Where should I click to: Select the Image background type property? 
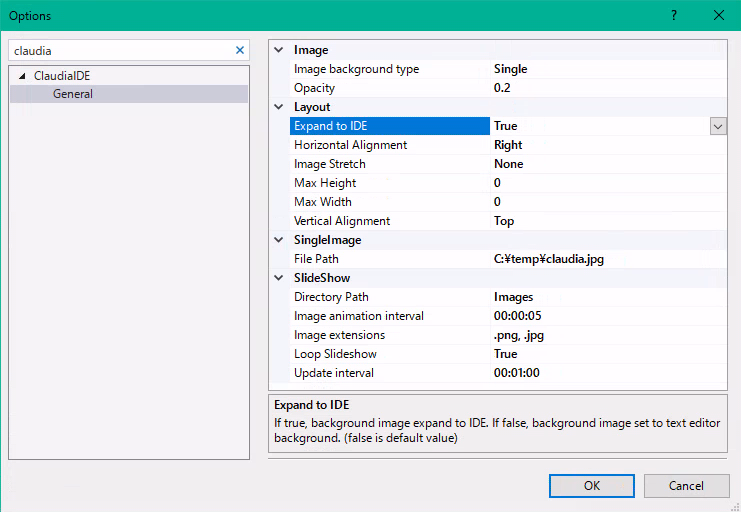[357, 69]
